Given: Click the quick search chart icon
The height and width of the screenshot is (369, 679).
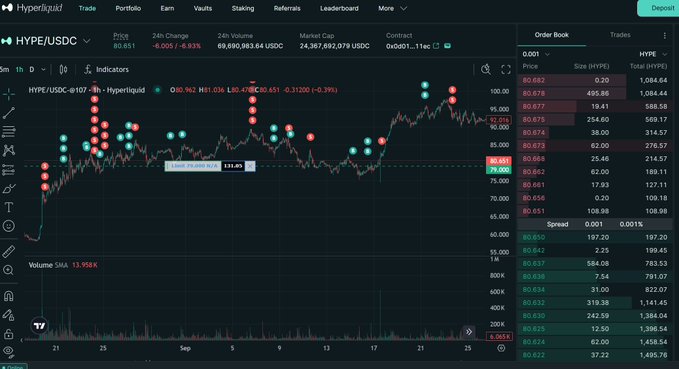Looking at the screenshot, I should pos(486,69).
